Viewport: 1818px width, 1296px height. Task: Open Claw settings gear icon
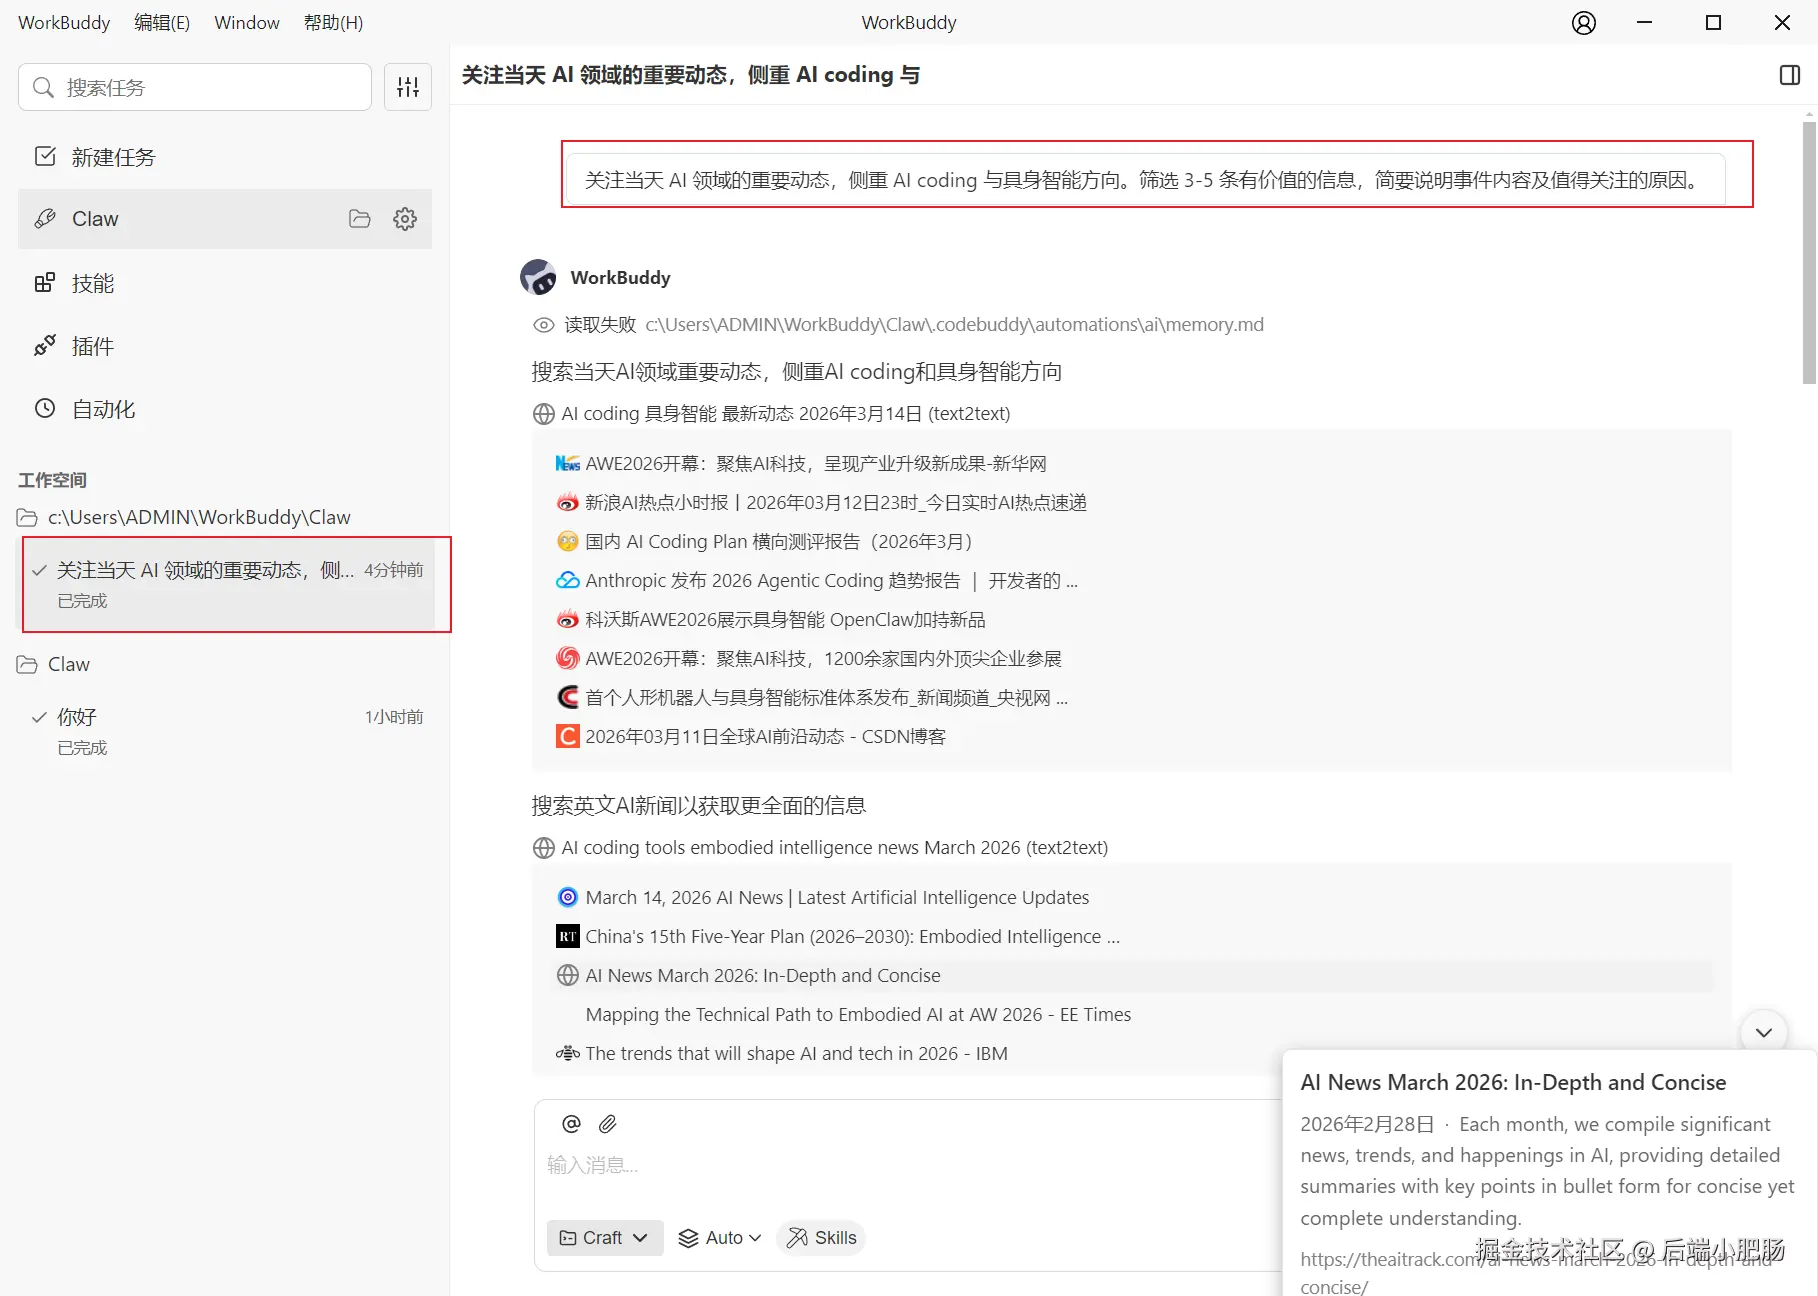pyautogui.click(x=405, y=219)
